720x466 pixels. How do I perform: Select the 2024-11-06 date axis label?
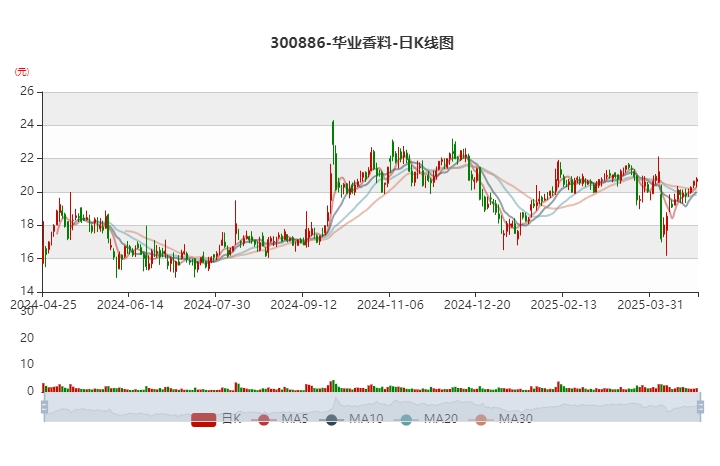[x=390, y=305]
